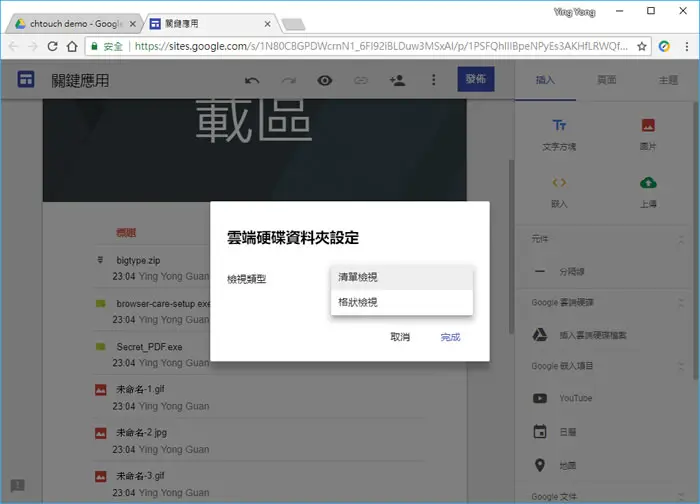Switch to the 主題 tab

668,80
